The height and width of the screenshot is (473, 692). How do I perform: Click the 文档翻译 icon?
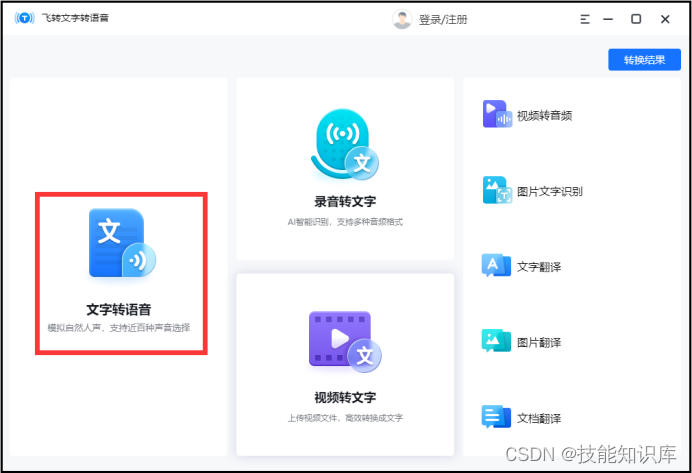(x=496, y=417)
